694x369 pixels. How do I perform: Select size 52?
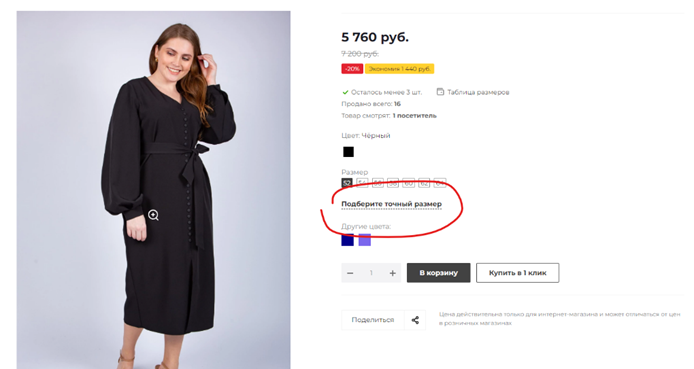click(347, 183)
